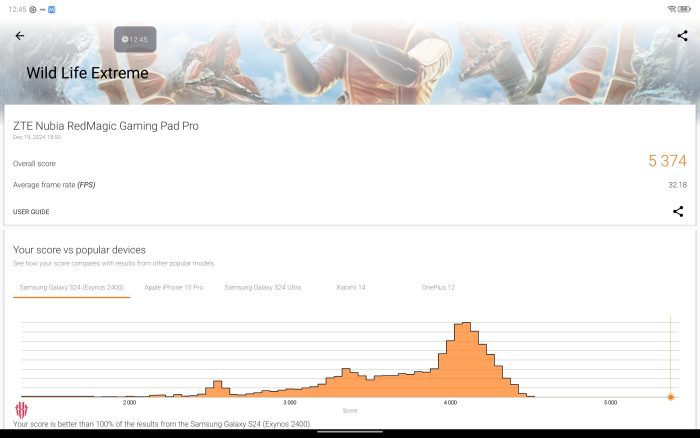Tap the blue notification icon in status bar
Image resolution: width=700 pixels, height=438 pixels.
[x=51, y=9]
